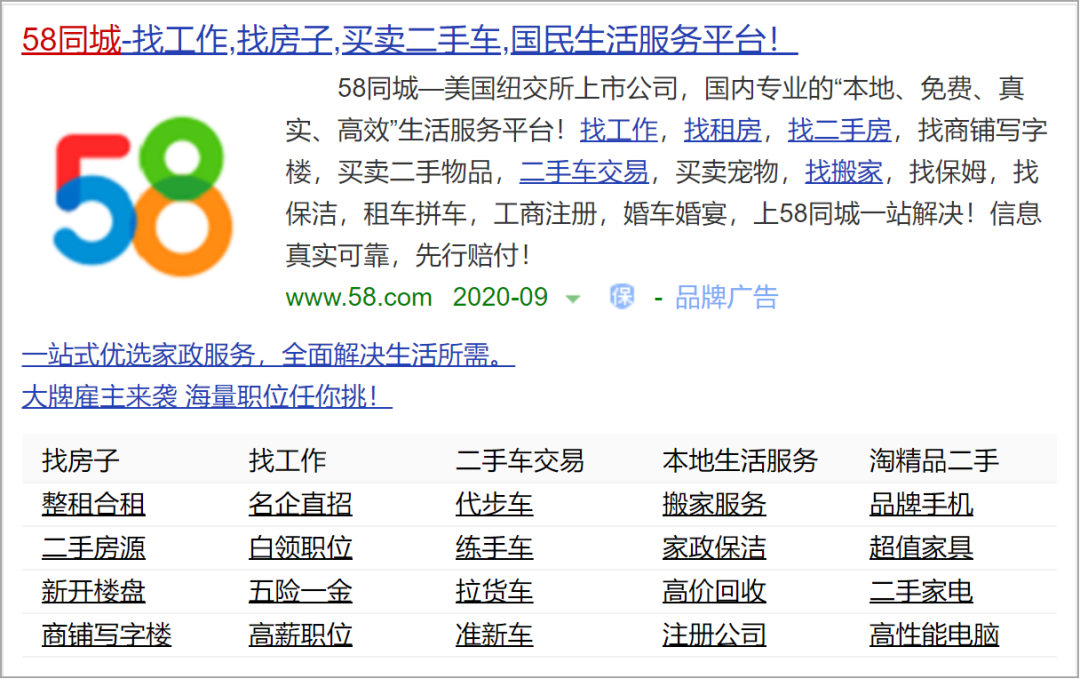Open the 搬家服务 link
Image resolution: width=1080 pixels, height=679 pixels.
[x=714, y=504]
